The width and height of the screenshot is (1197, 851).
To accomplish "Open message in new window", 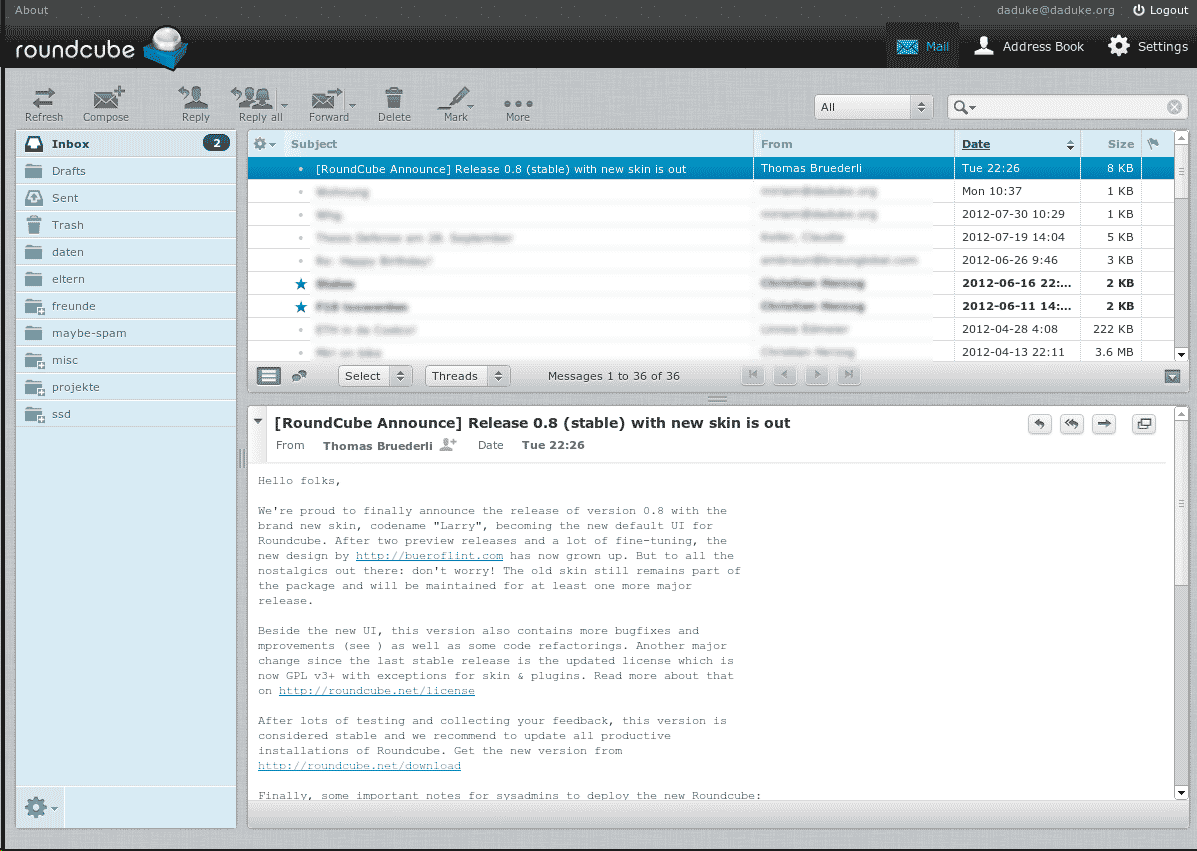I will (x=1144, y=424).
